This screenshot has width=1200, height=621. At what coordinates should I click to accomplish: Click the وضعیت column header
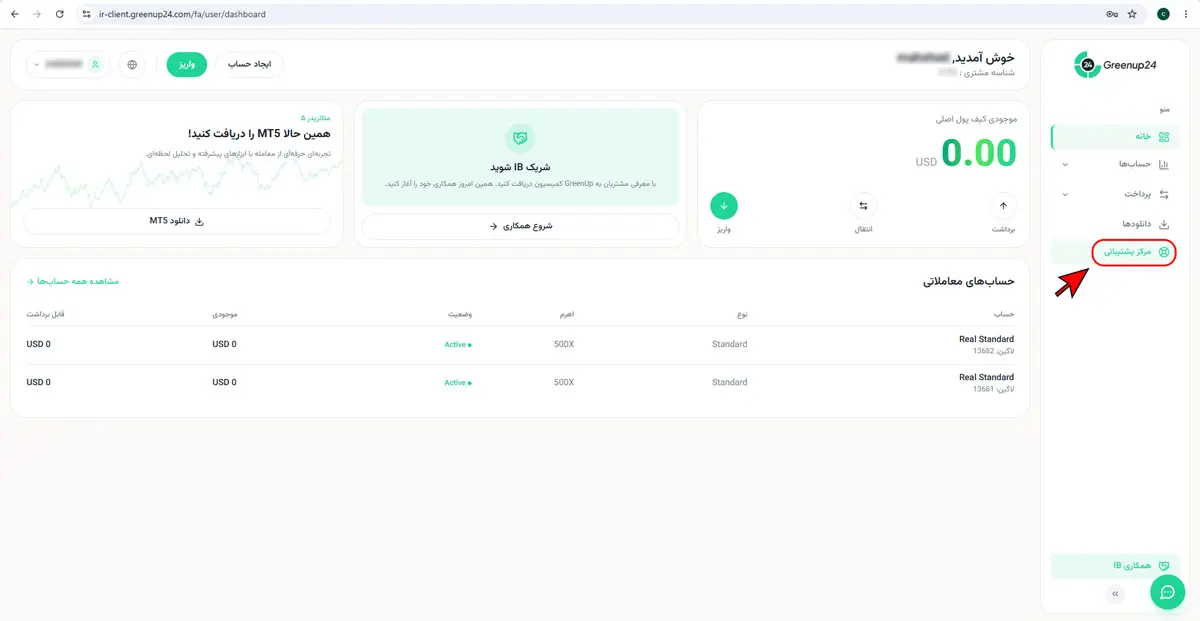461,314
